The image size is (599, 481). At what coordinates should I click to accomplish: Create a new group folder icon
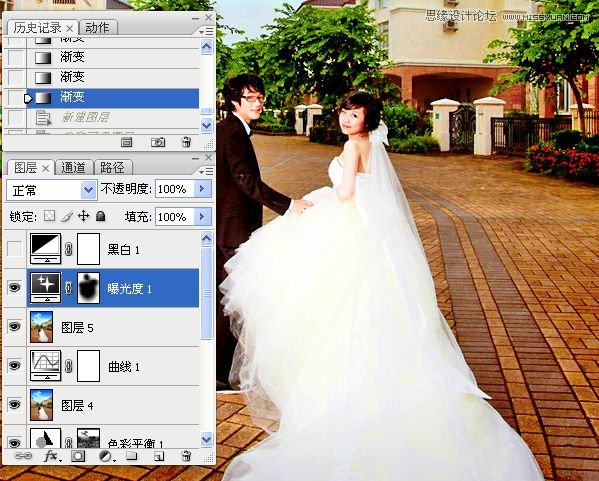point(132,455)
